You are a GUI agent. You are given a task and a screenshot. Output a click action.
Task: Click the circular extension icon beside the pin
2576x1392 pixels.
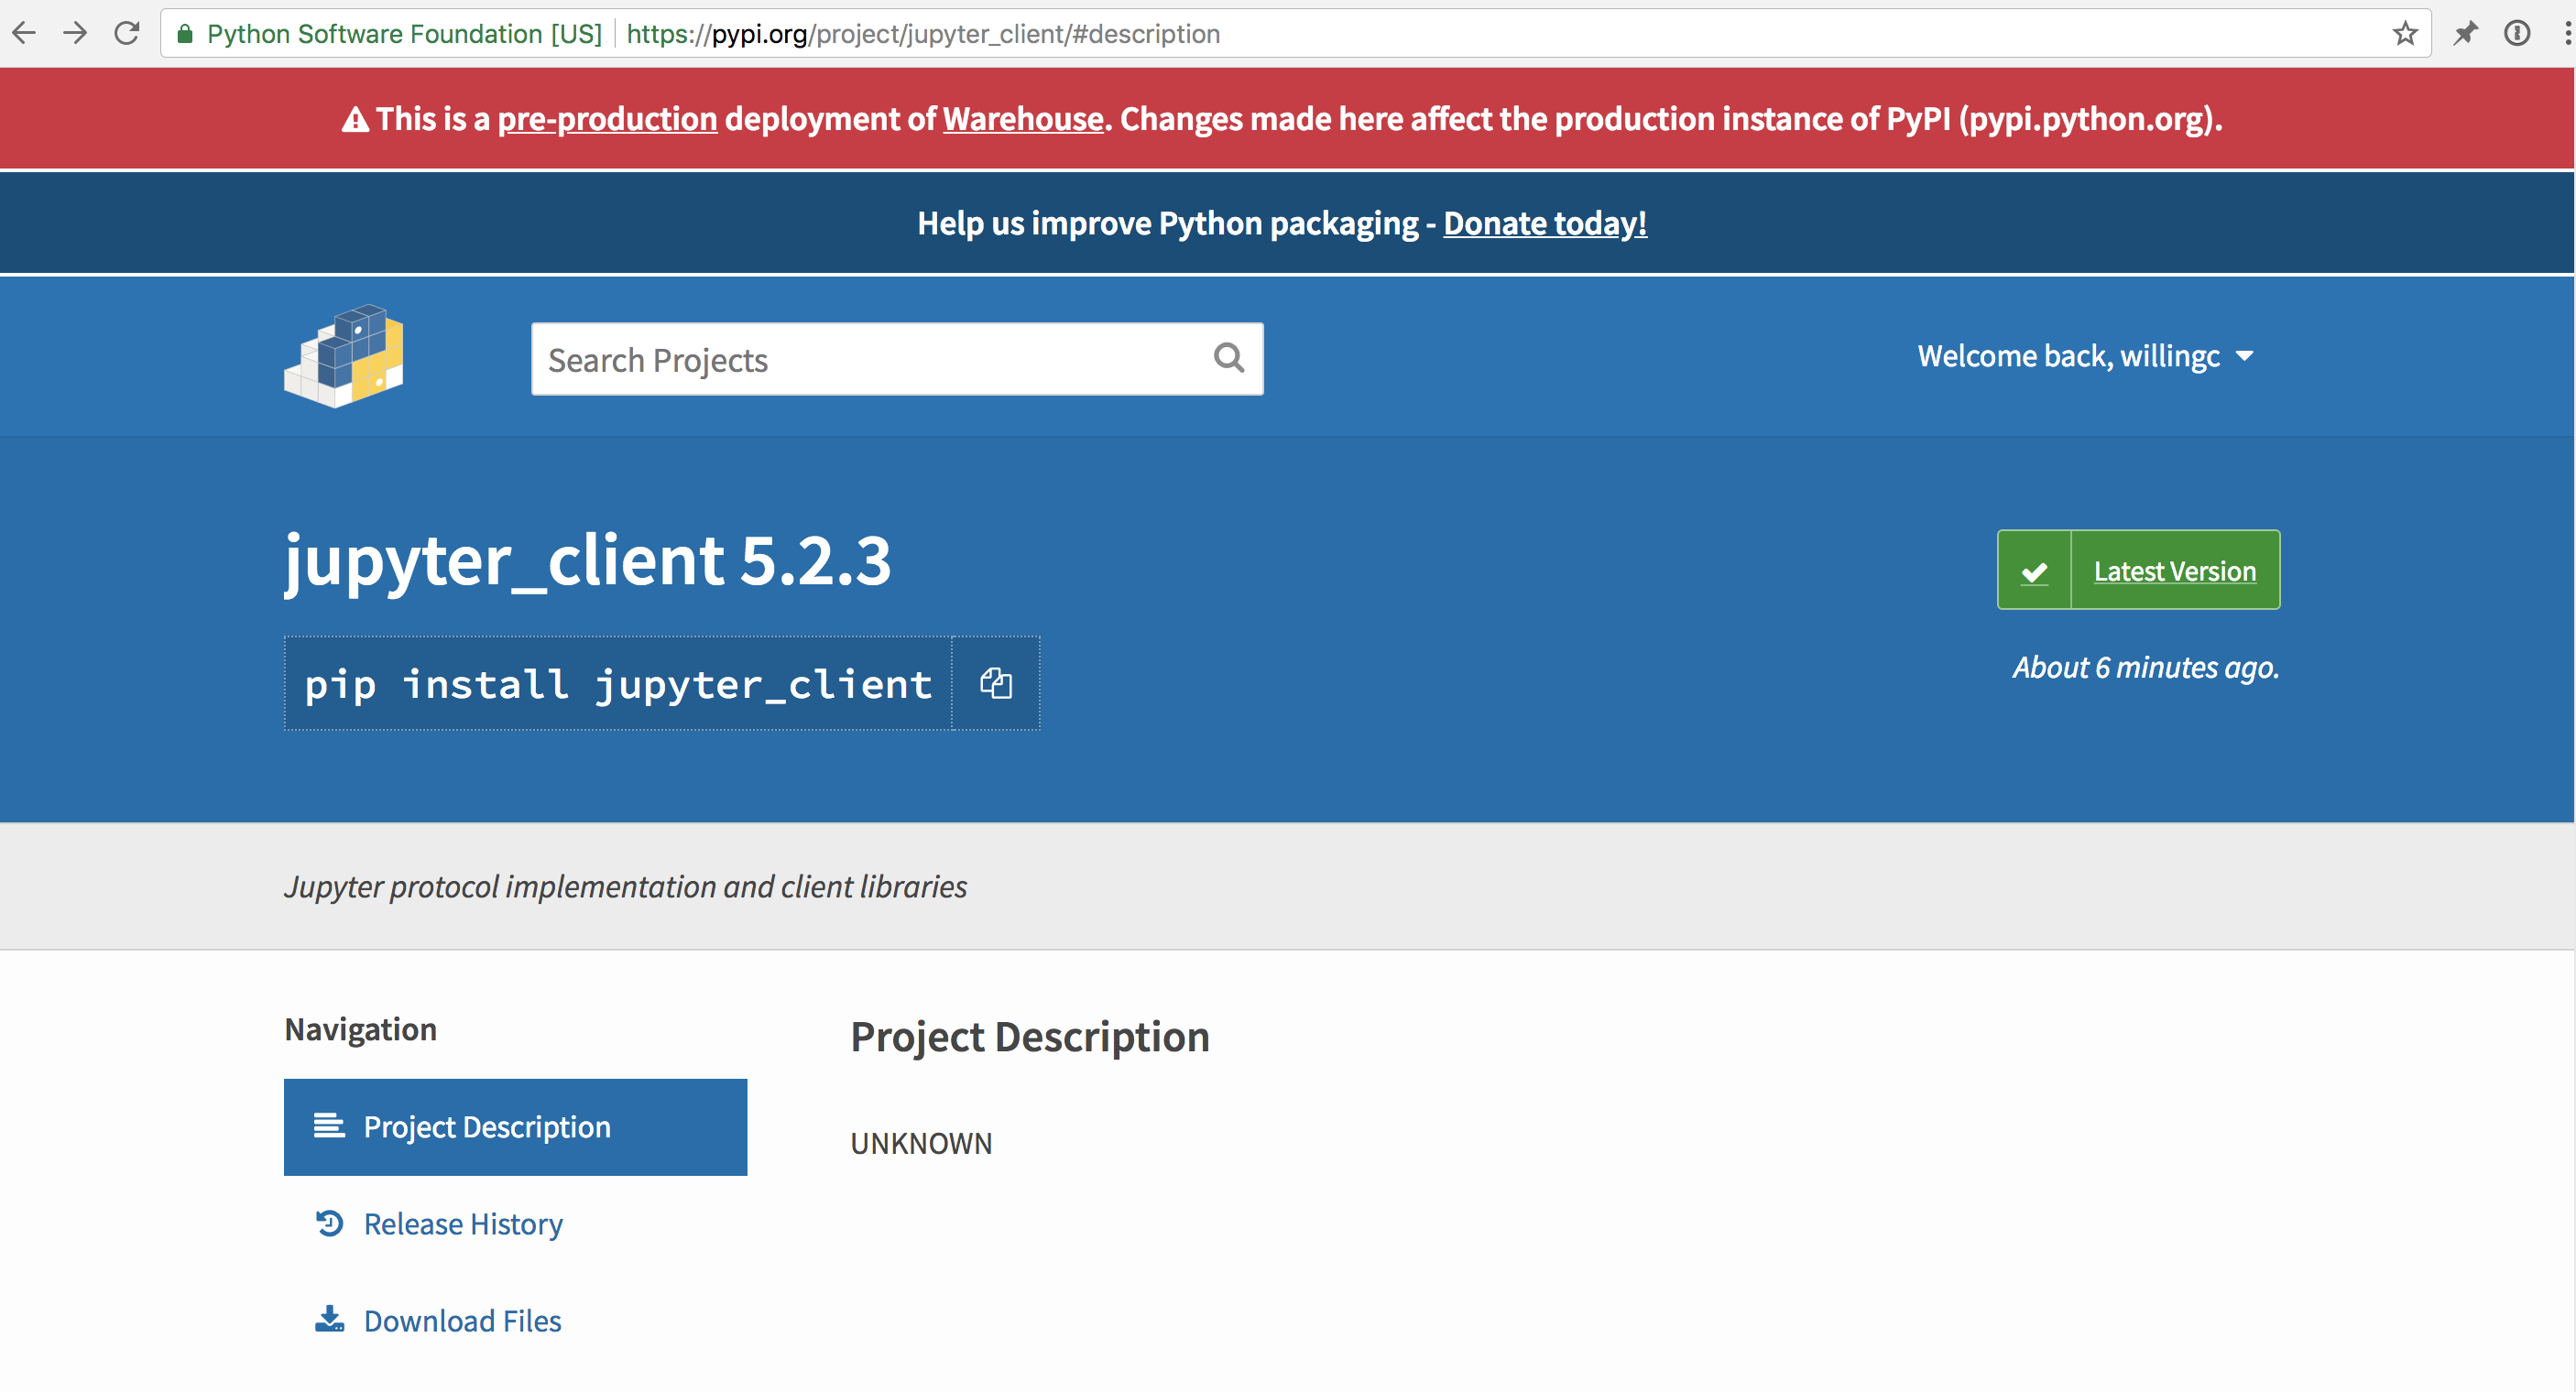click(2517, 33)
